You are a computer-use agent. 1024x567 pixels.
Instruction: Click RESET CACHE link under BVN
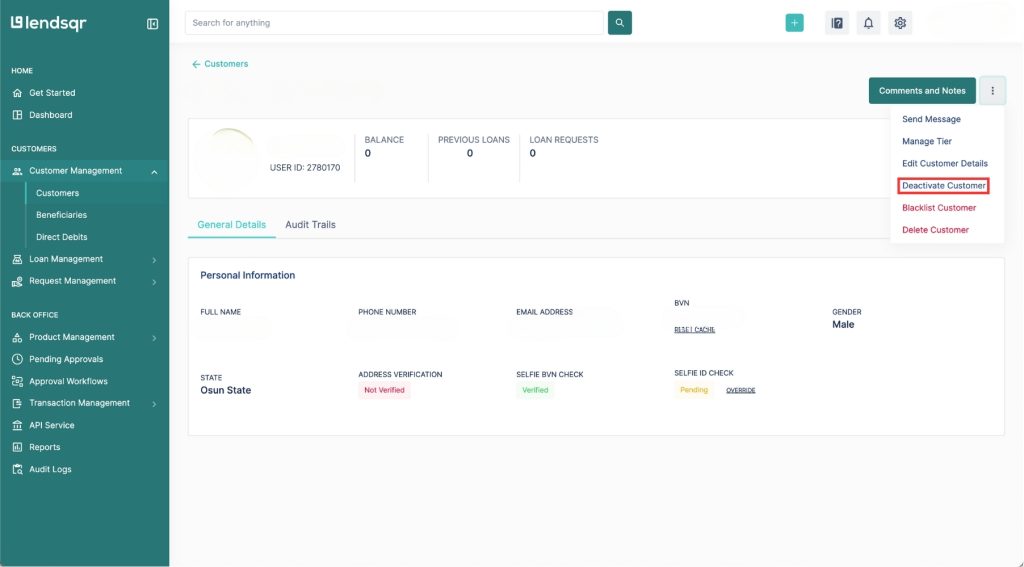click(x=694, y=330)
